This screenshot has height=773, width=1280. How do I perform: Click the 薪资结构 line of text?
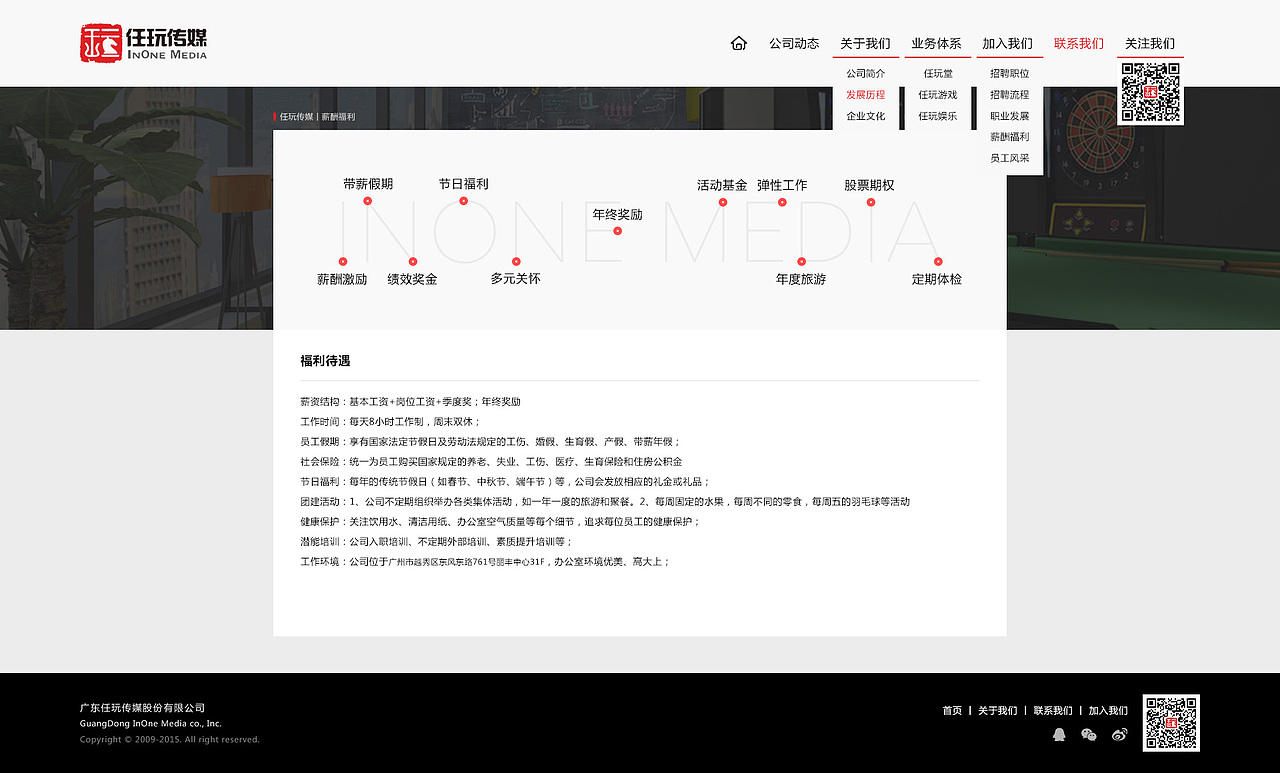411,401
